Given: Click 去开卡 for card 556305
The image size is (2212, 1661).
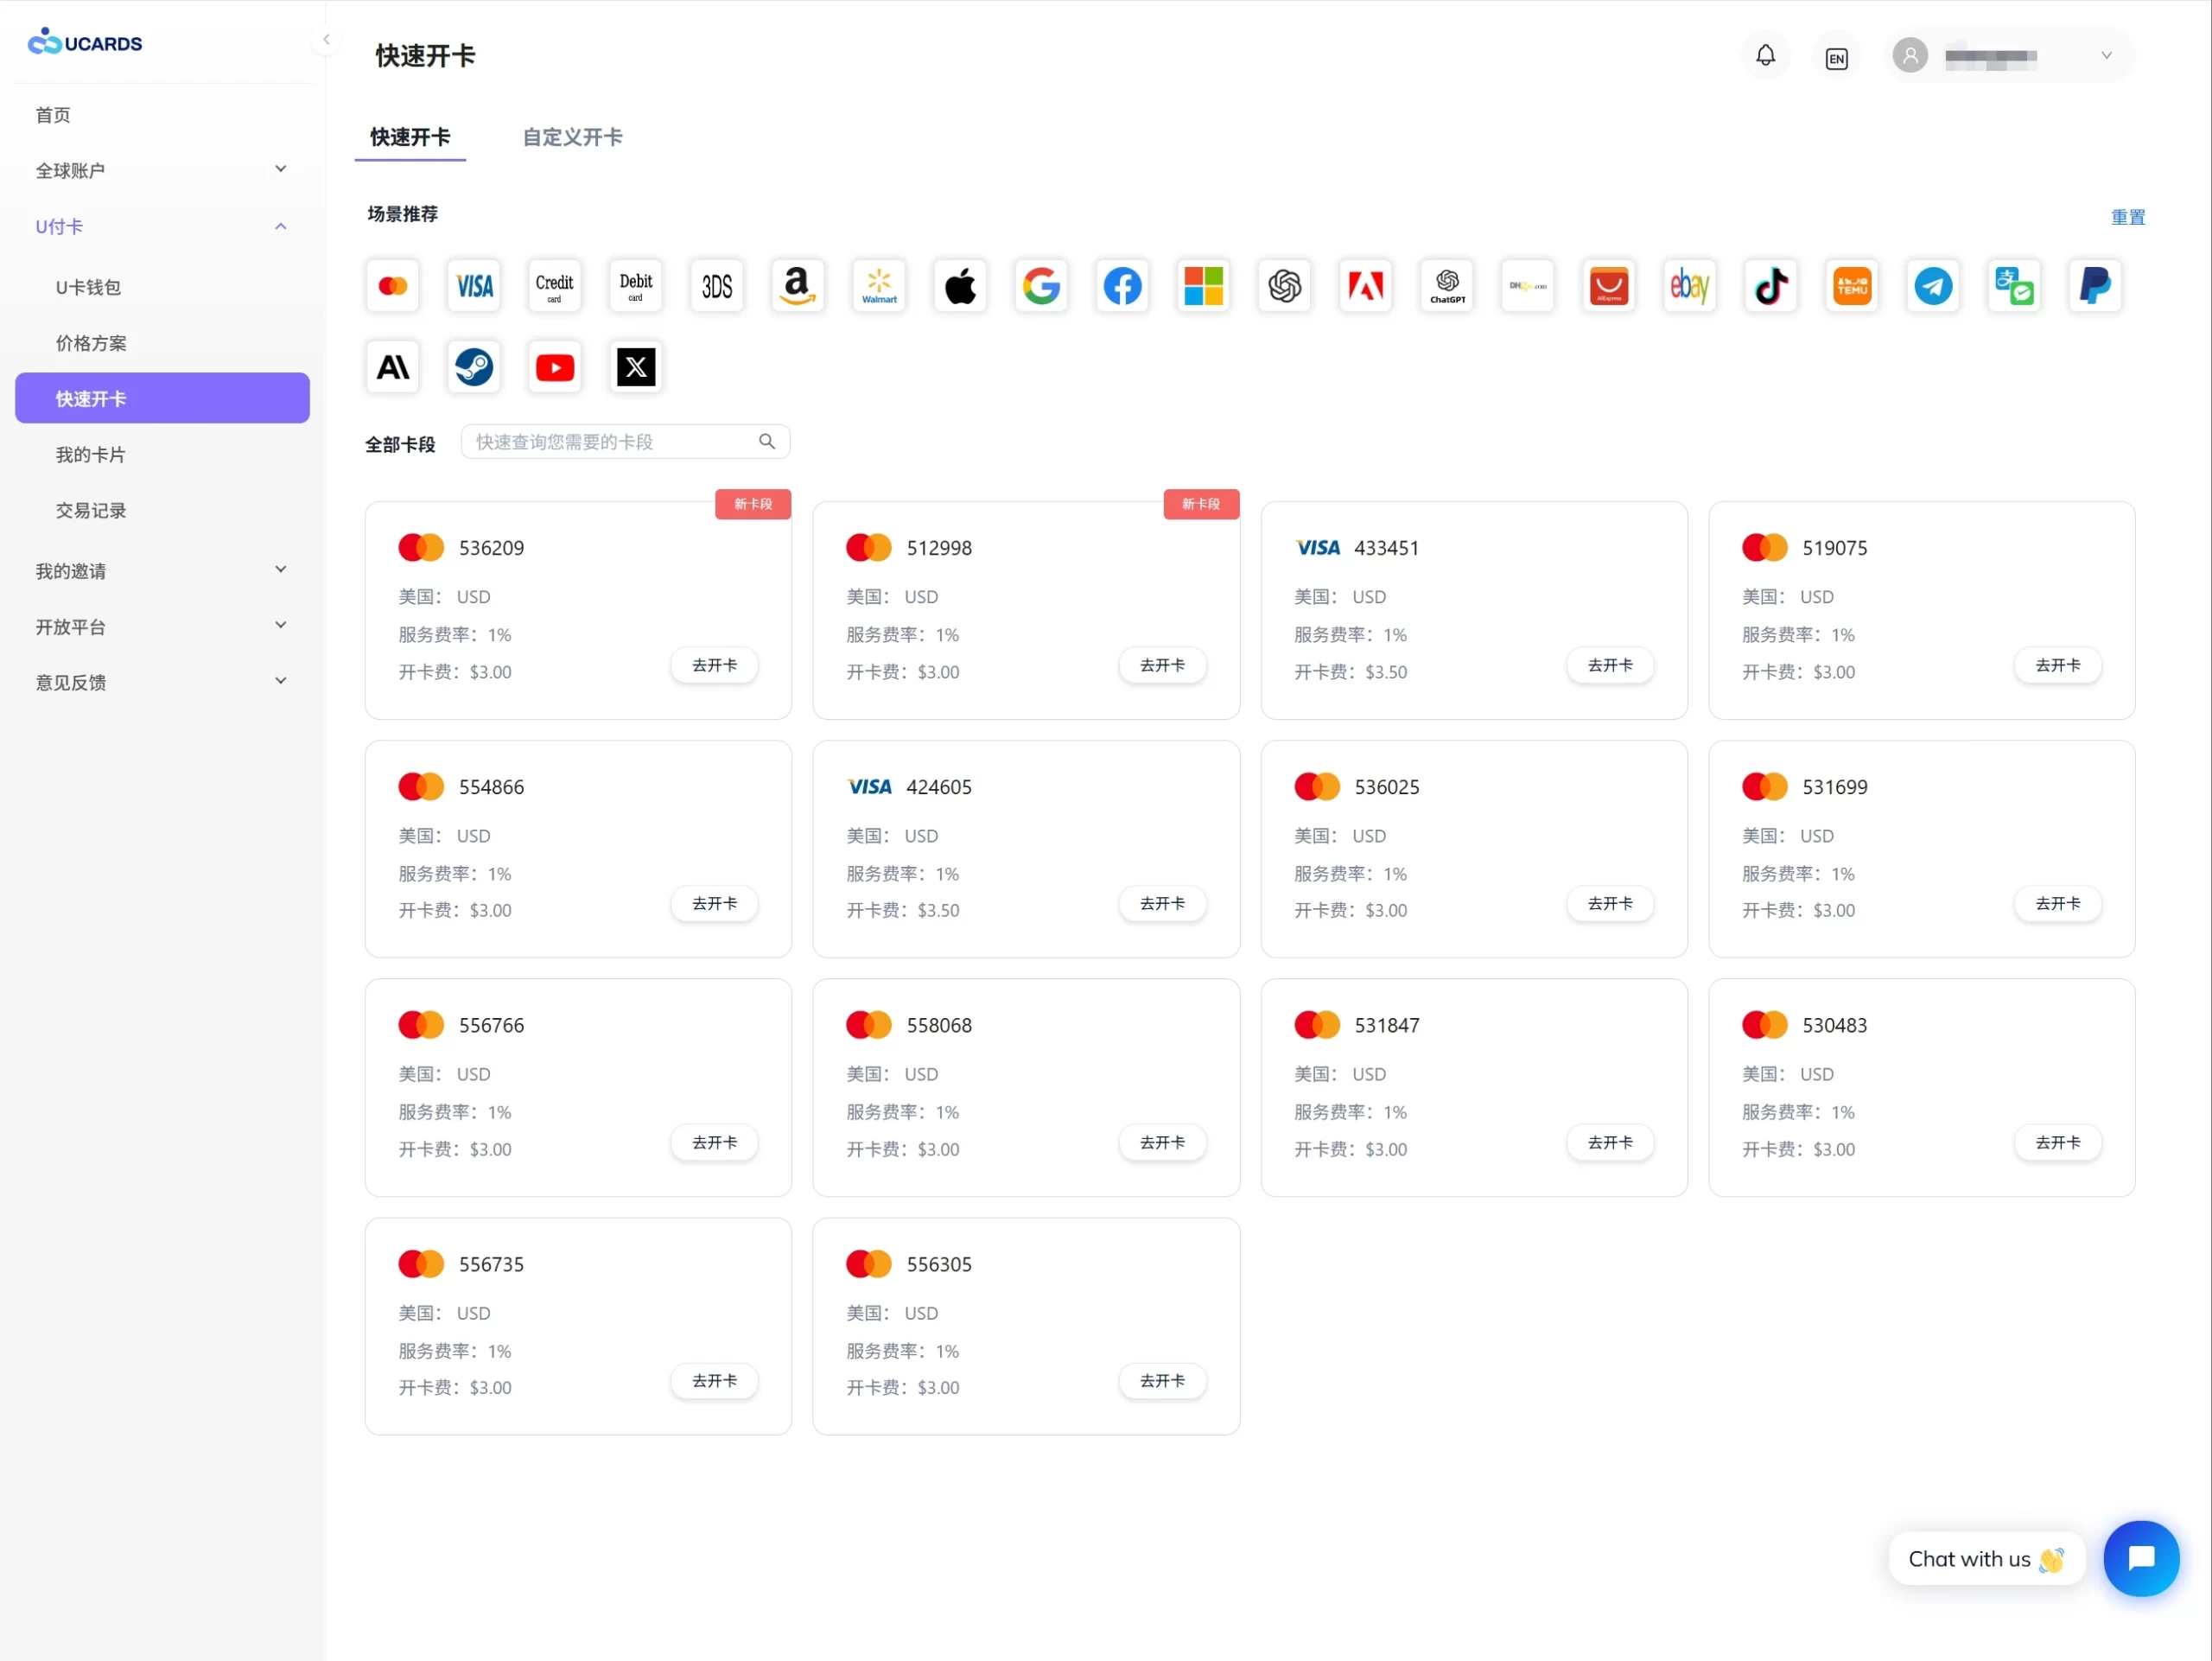Looking at the screenshot, I should click(x=1162, y=1380).
